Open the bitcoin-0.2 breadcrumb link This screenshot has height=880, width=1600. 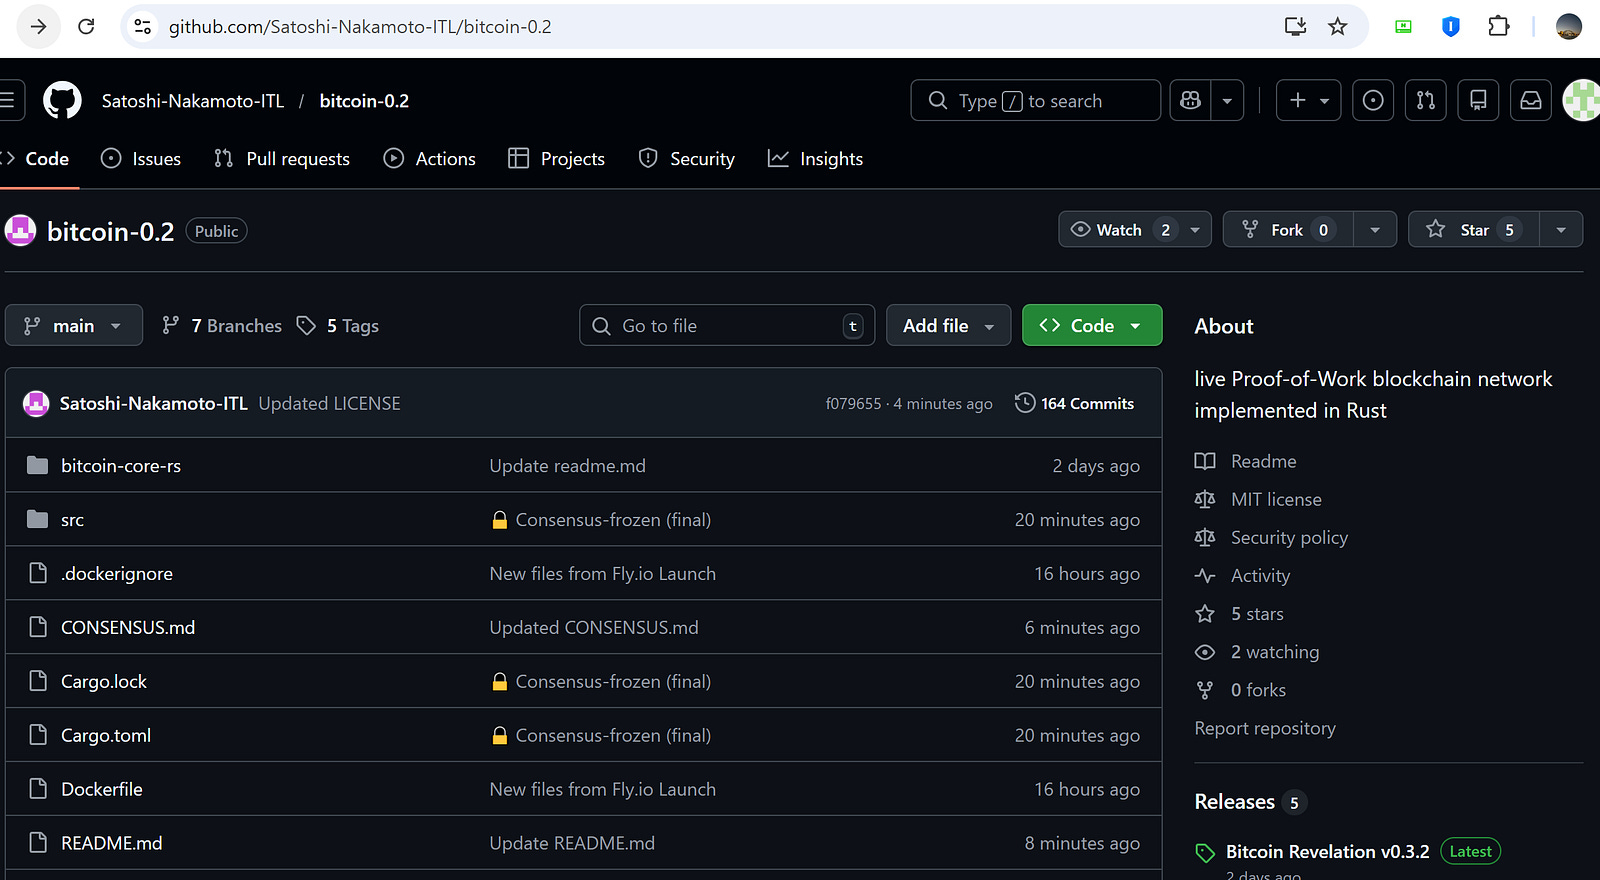tap(364, 101)
